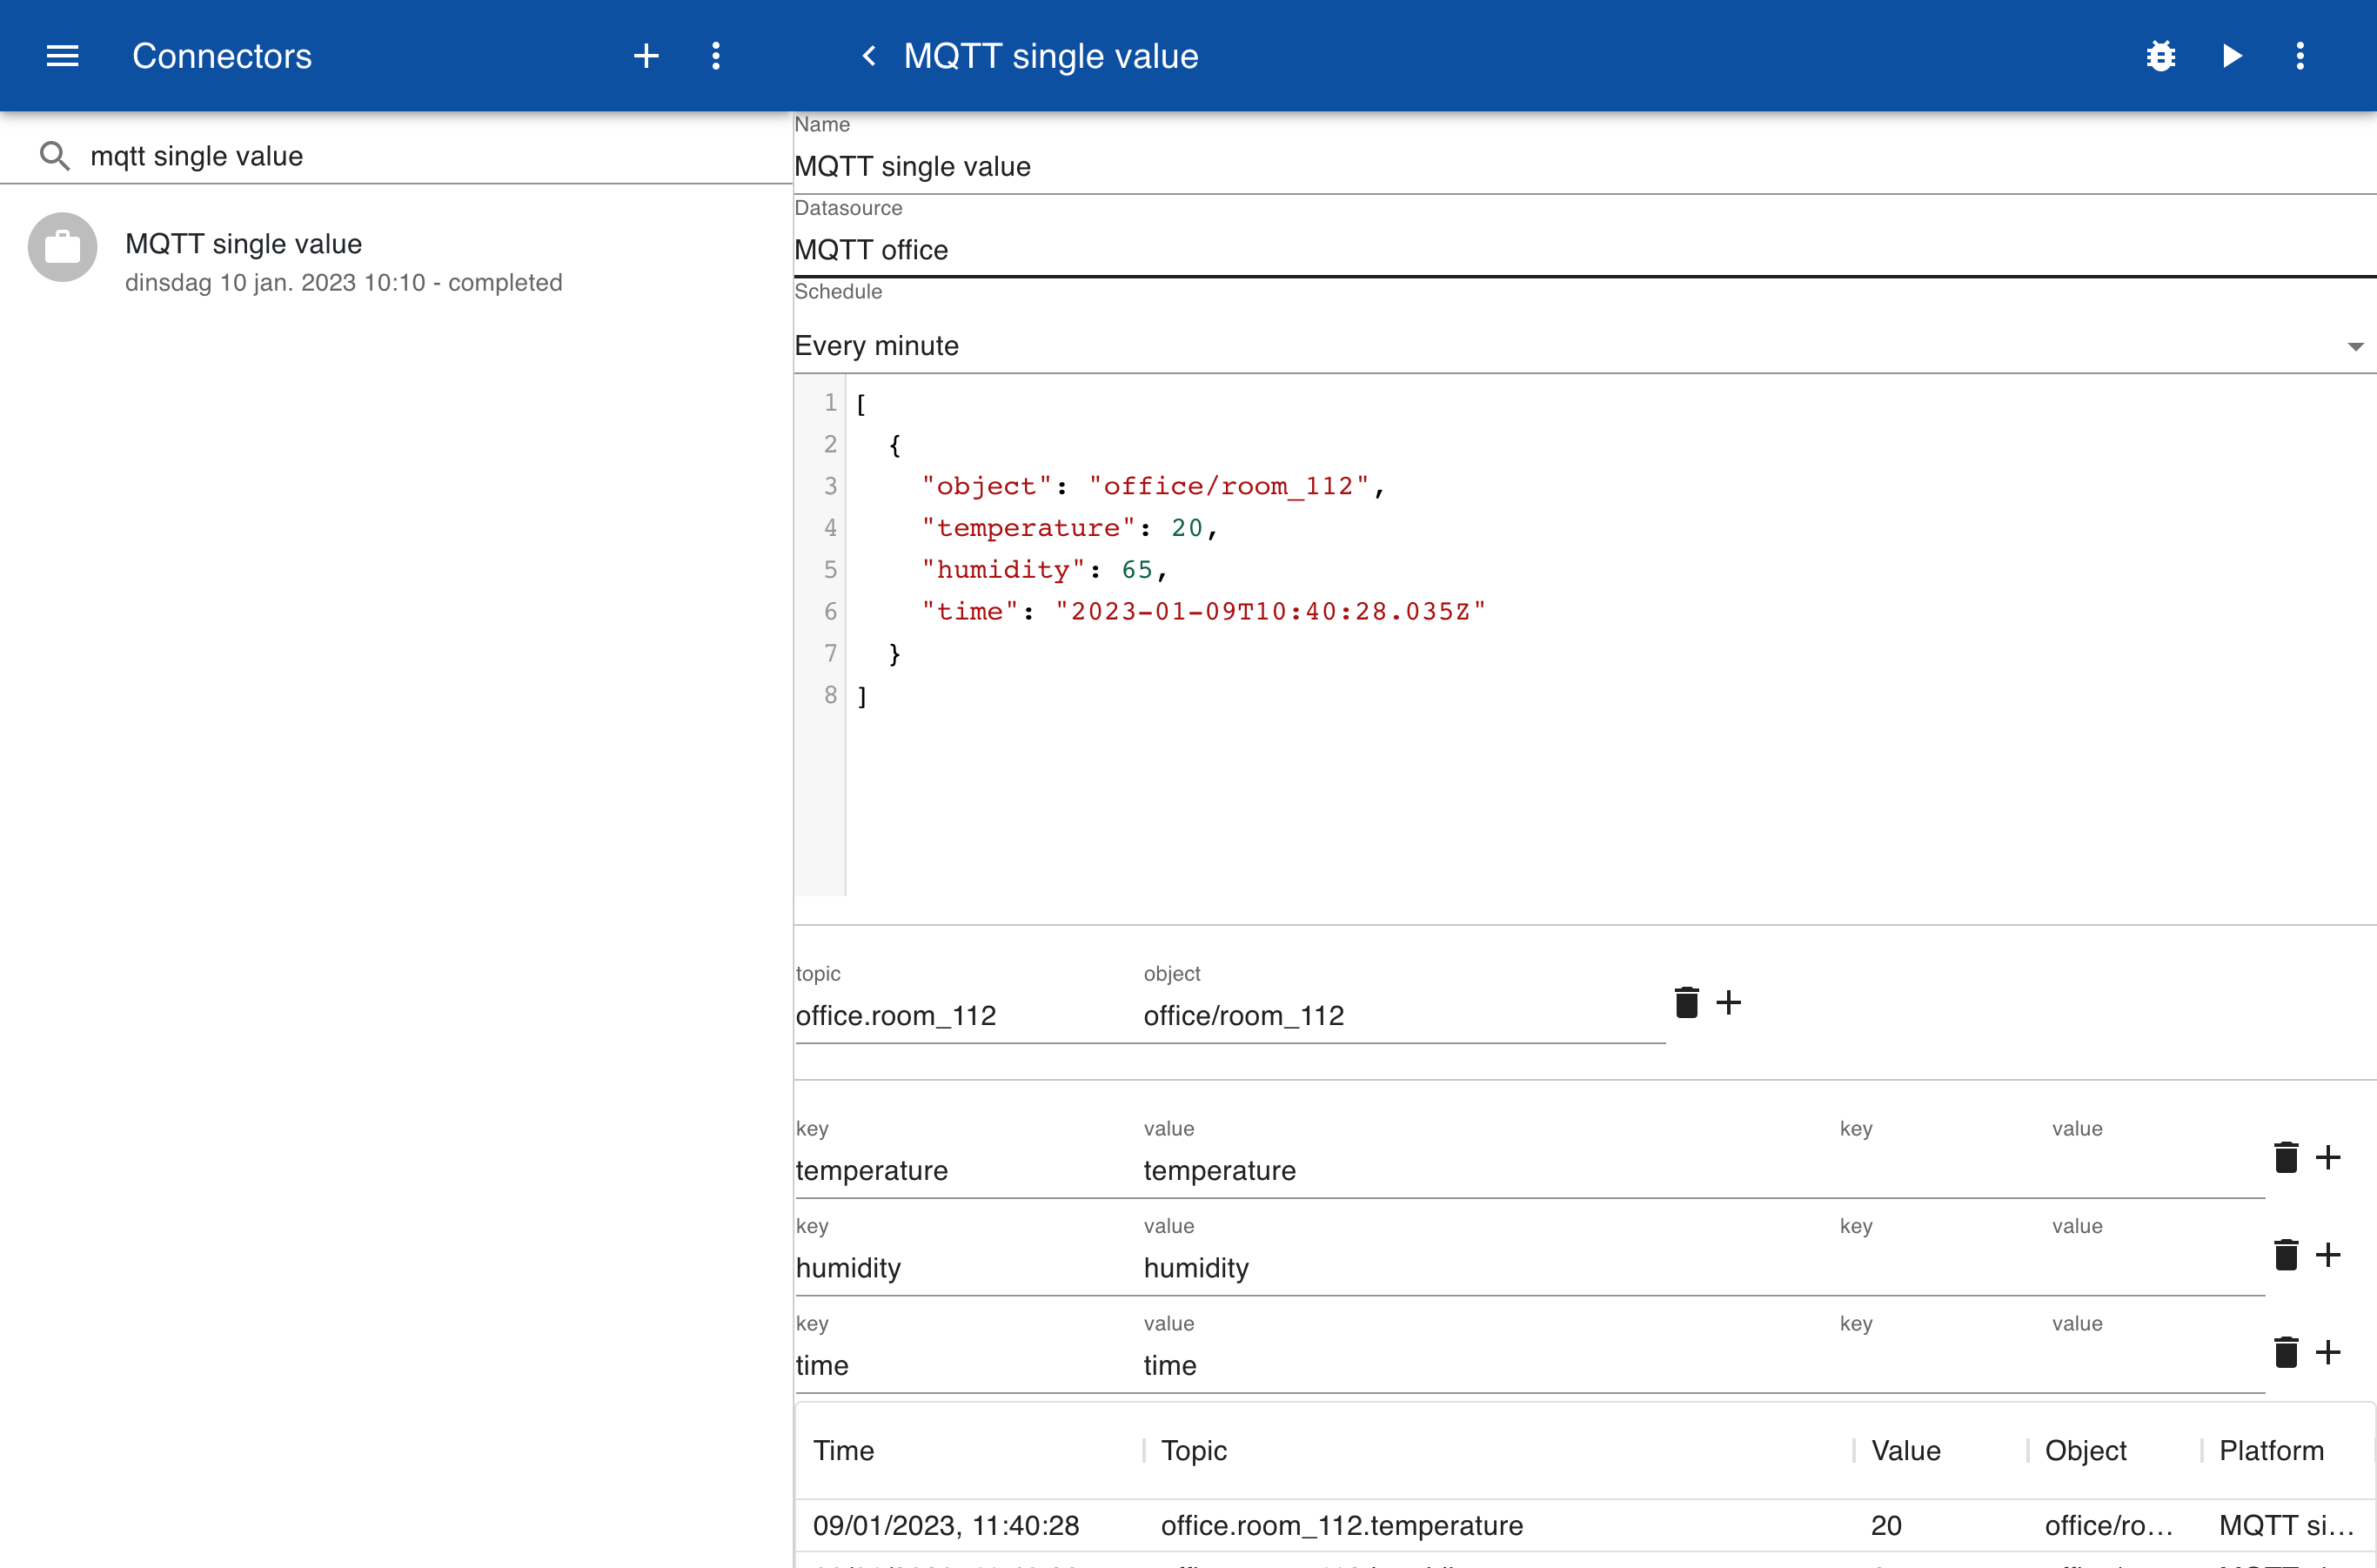The height and width of the screenshot is (1568, 2377).
Task: Sort by the Object column header
Action: click(2085, 1451)
